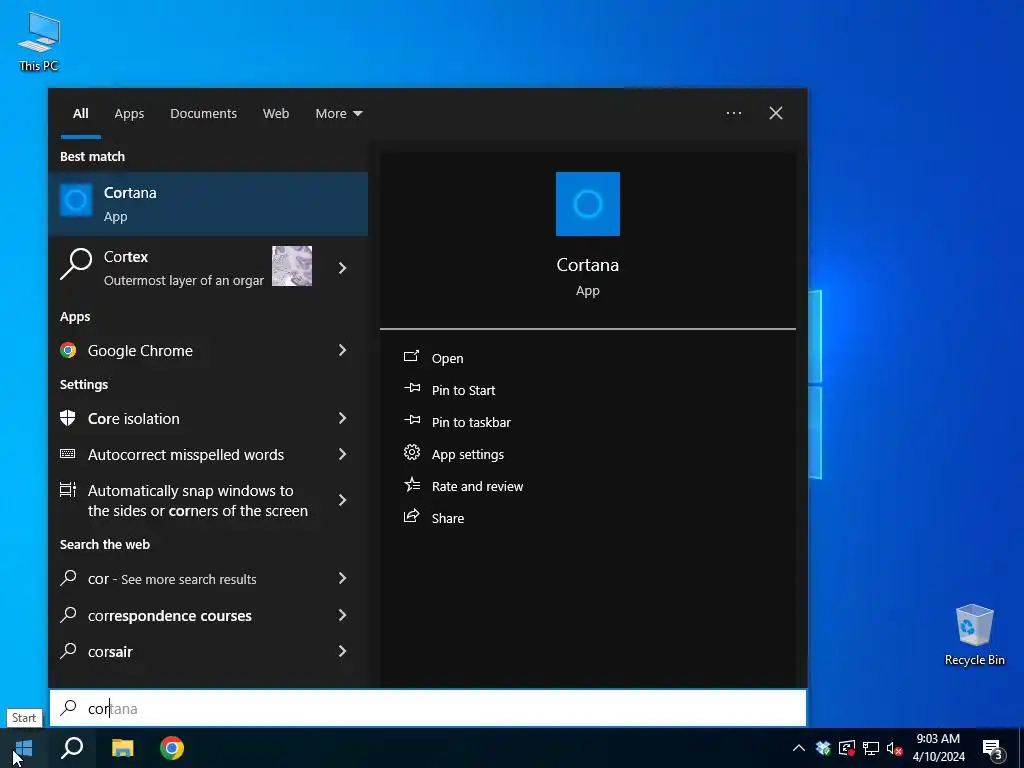Close the search panel with X

[x=776, y=113]
